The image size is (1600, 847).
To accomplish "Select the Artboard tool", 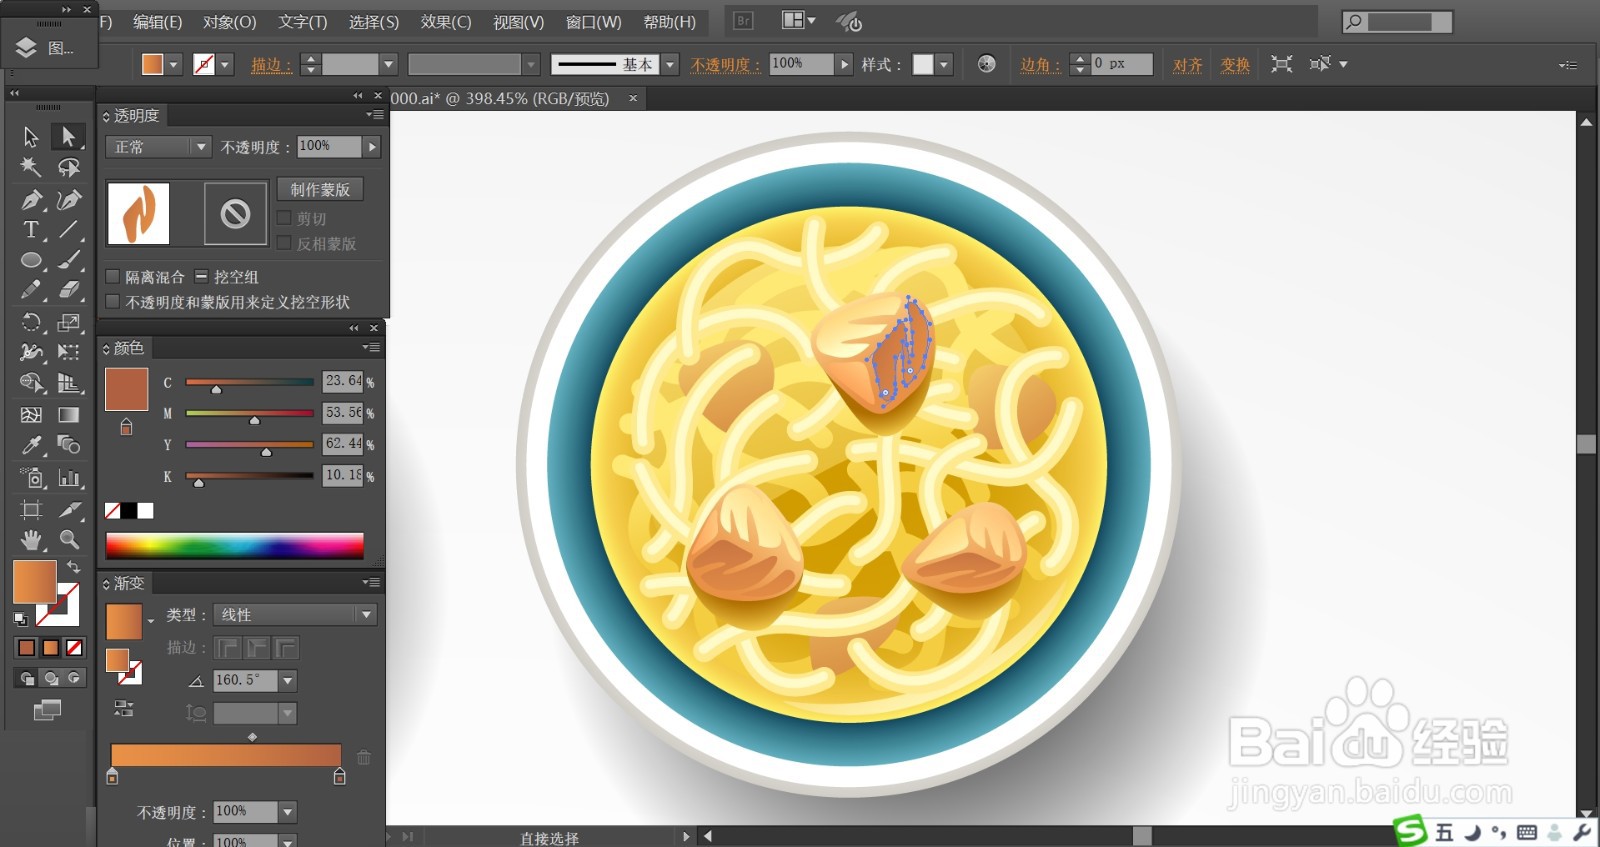I will tap(31, 509).
